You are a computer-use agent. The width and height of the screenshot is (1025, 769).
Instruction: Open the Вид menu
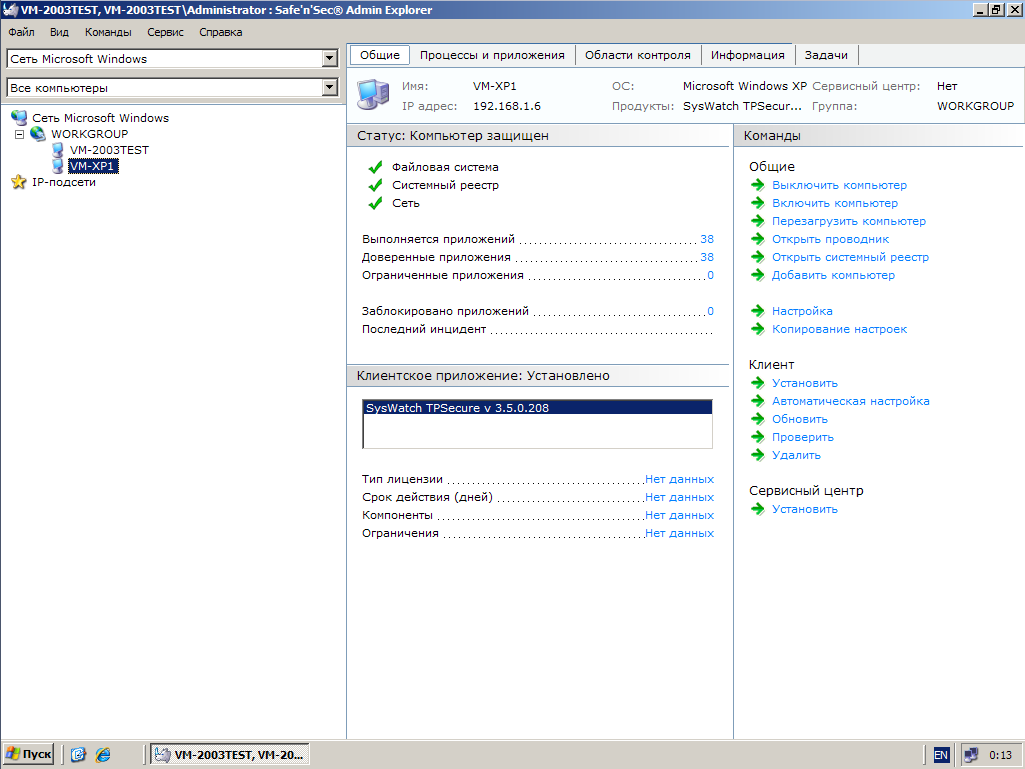coord(59,32)
